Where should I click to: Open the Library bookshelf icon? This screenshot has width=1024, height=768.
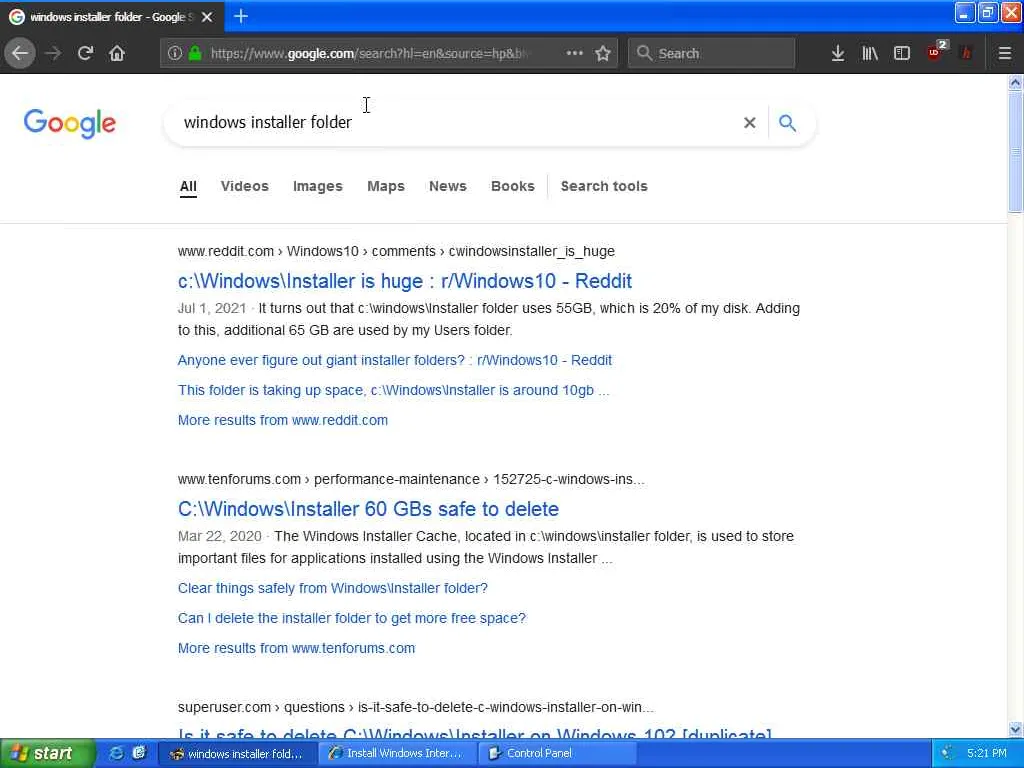(x=870, y=53)
